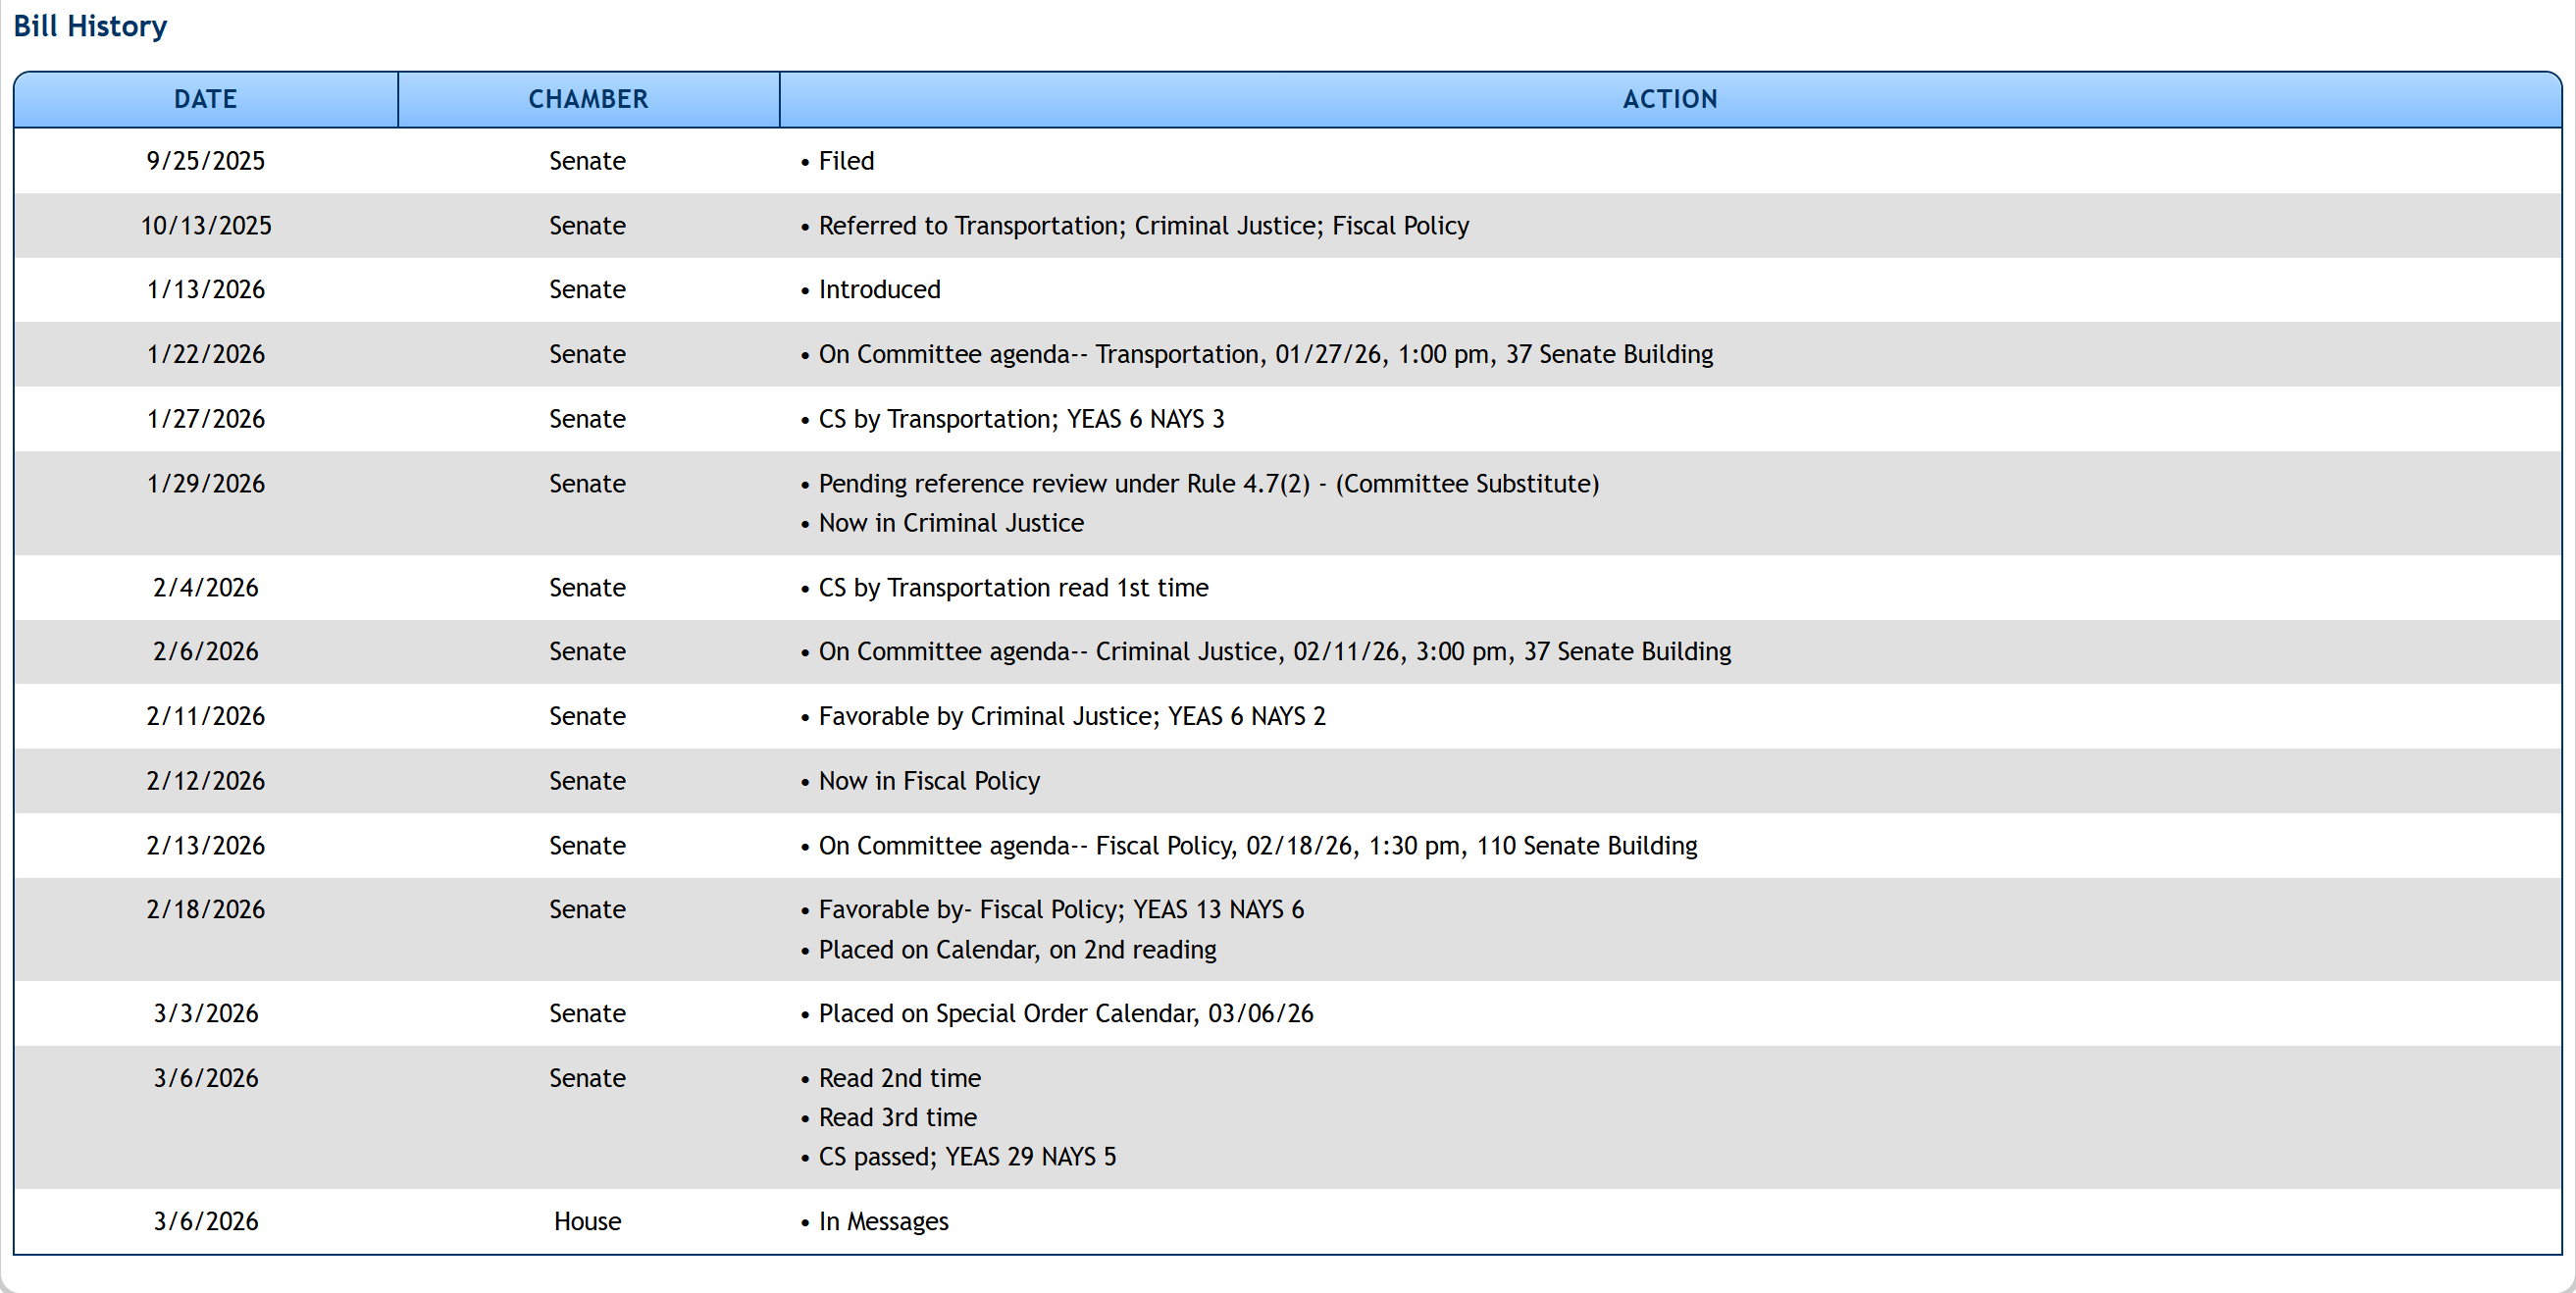
Task: Click the Bill History heading
Action: pyautogui.click(x=90, y=26)
